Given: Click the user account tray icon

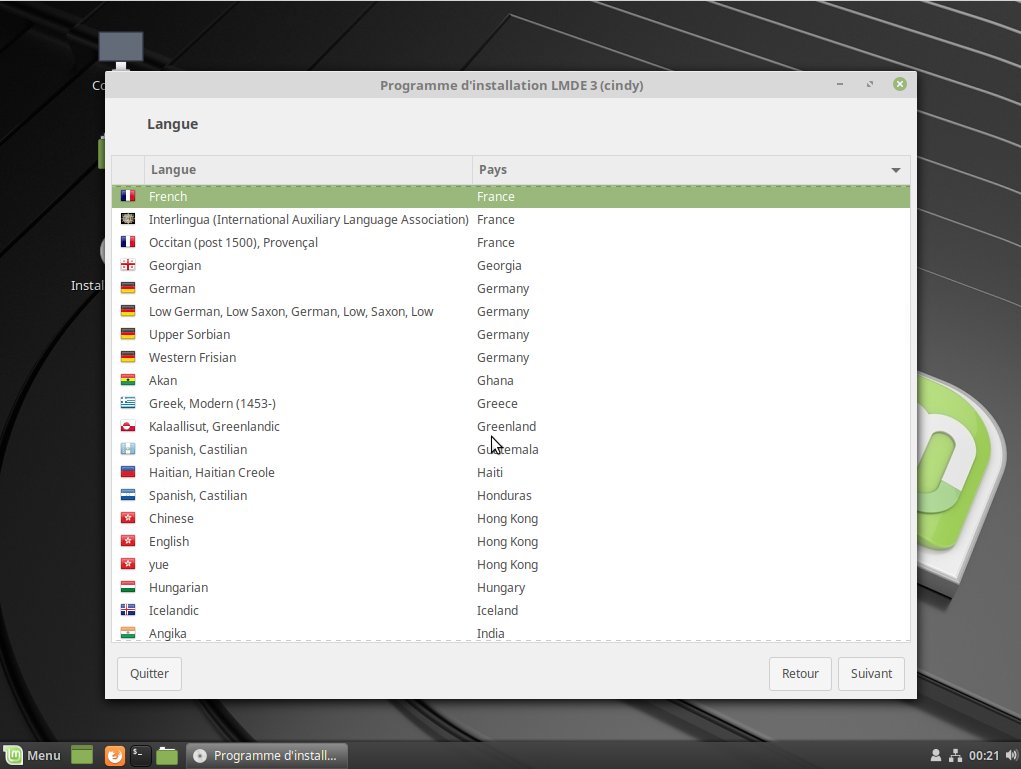Looking at the screenshot, I should click(936, 756).
